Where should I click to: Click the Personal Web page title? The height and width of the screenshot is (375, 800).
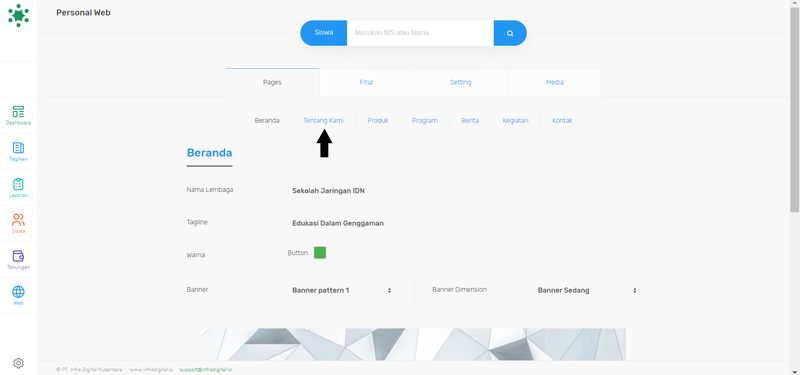pyautogui.click(x=83, y=13)
